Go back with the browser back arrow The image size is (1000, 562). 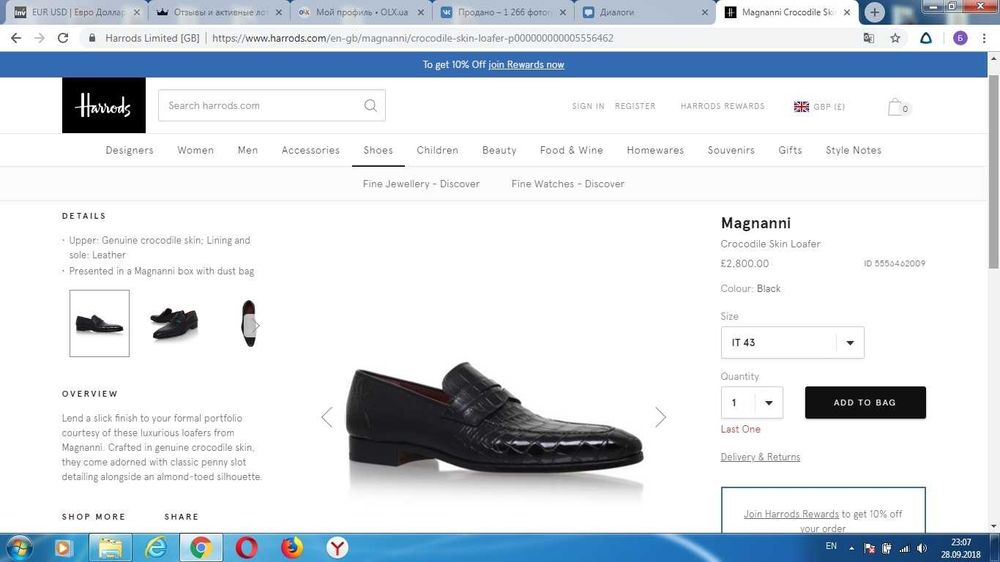pos(16,38)
